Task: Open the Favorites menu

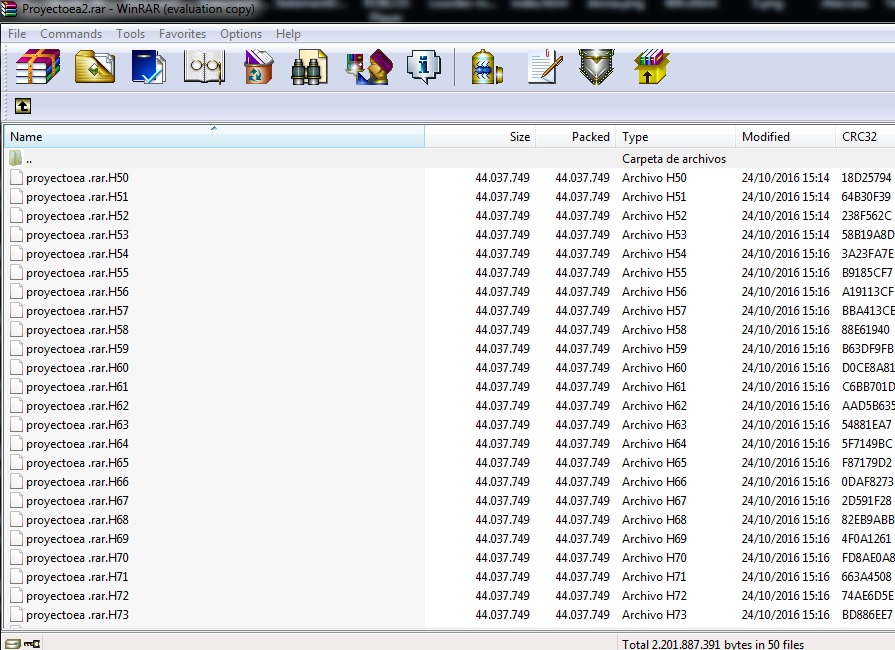Action: coord(182,34)
